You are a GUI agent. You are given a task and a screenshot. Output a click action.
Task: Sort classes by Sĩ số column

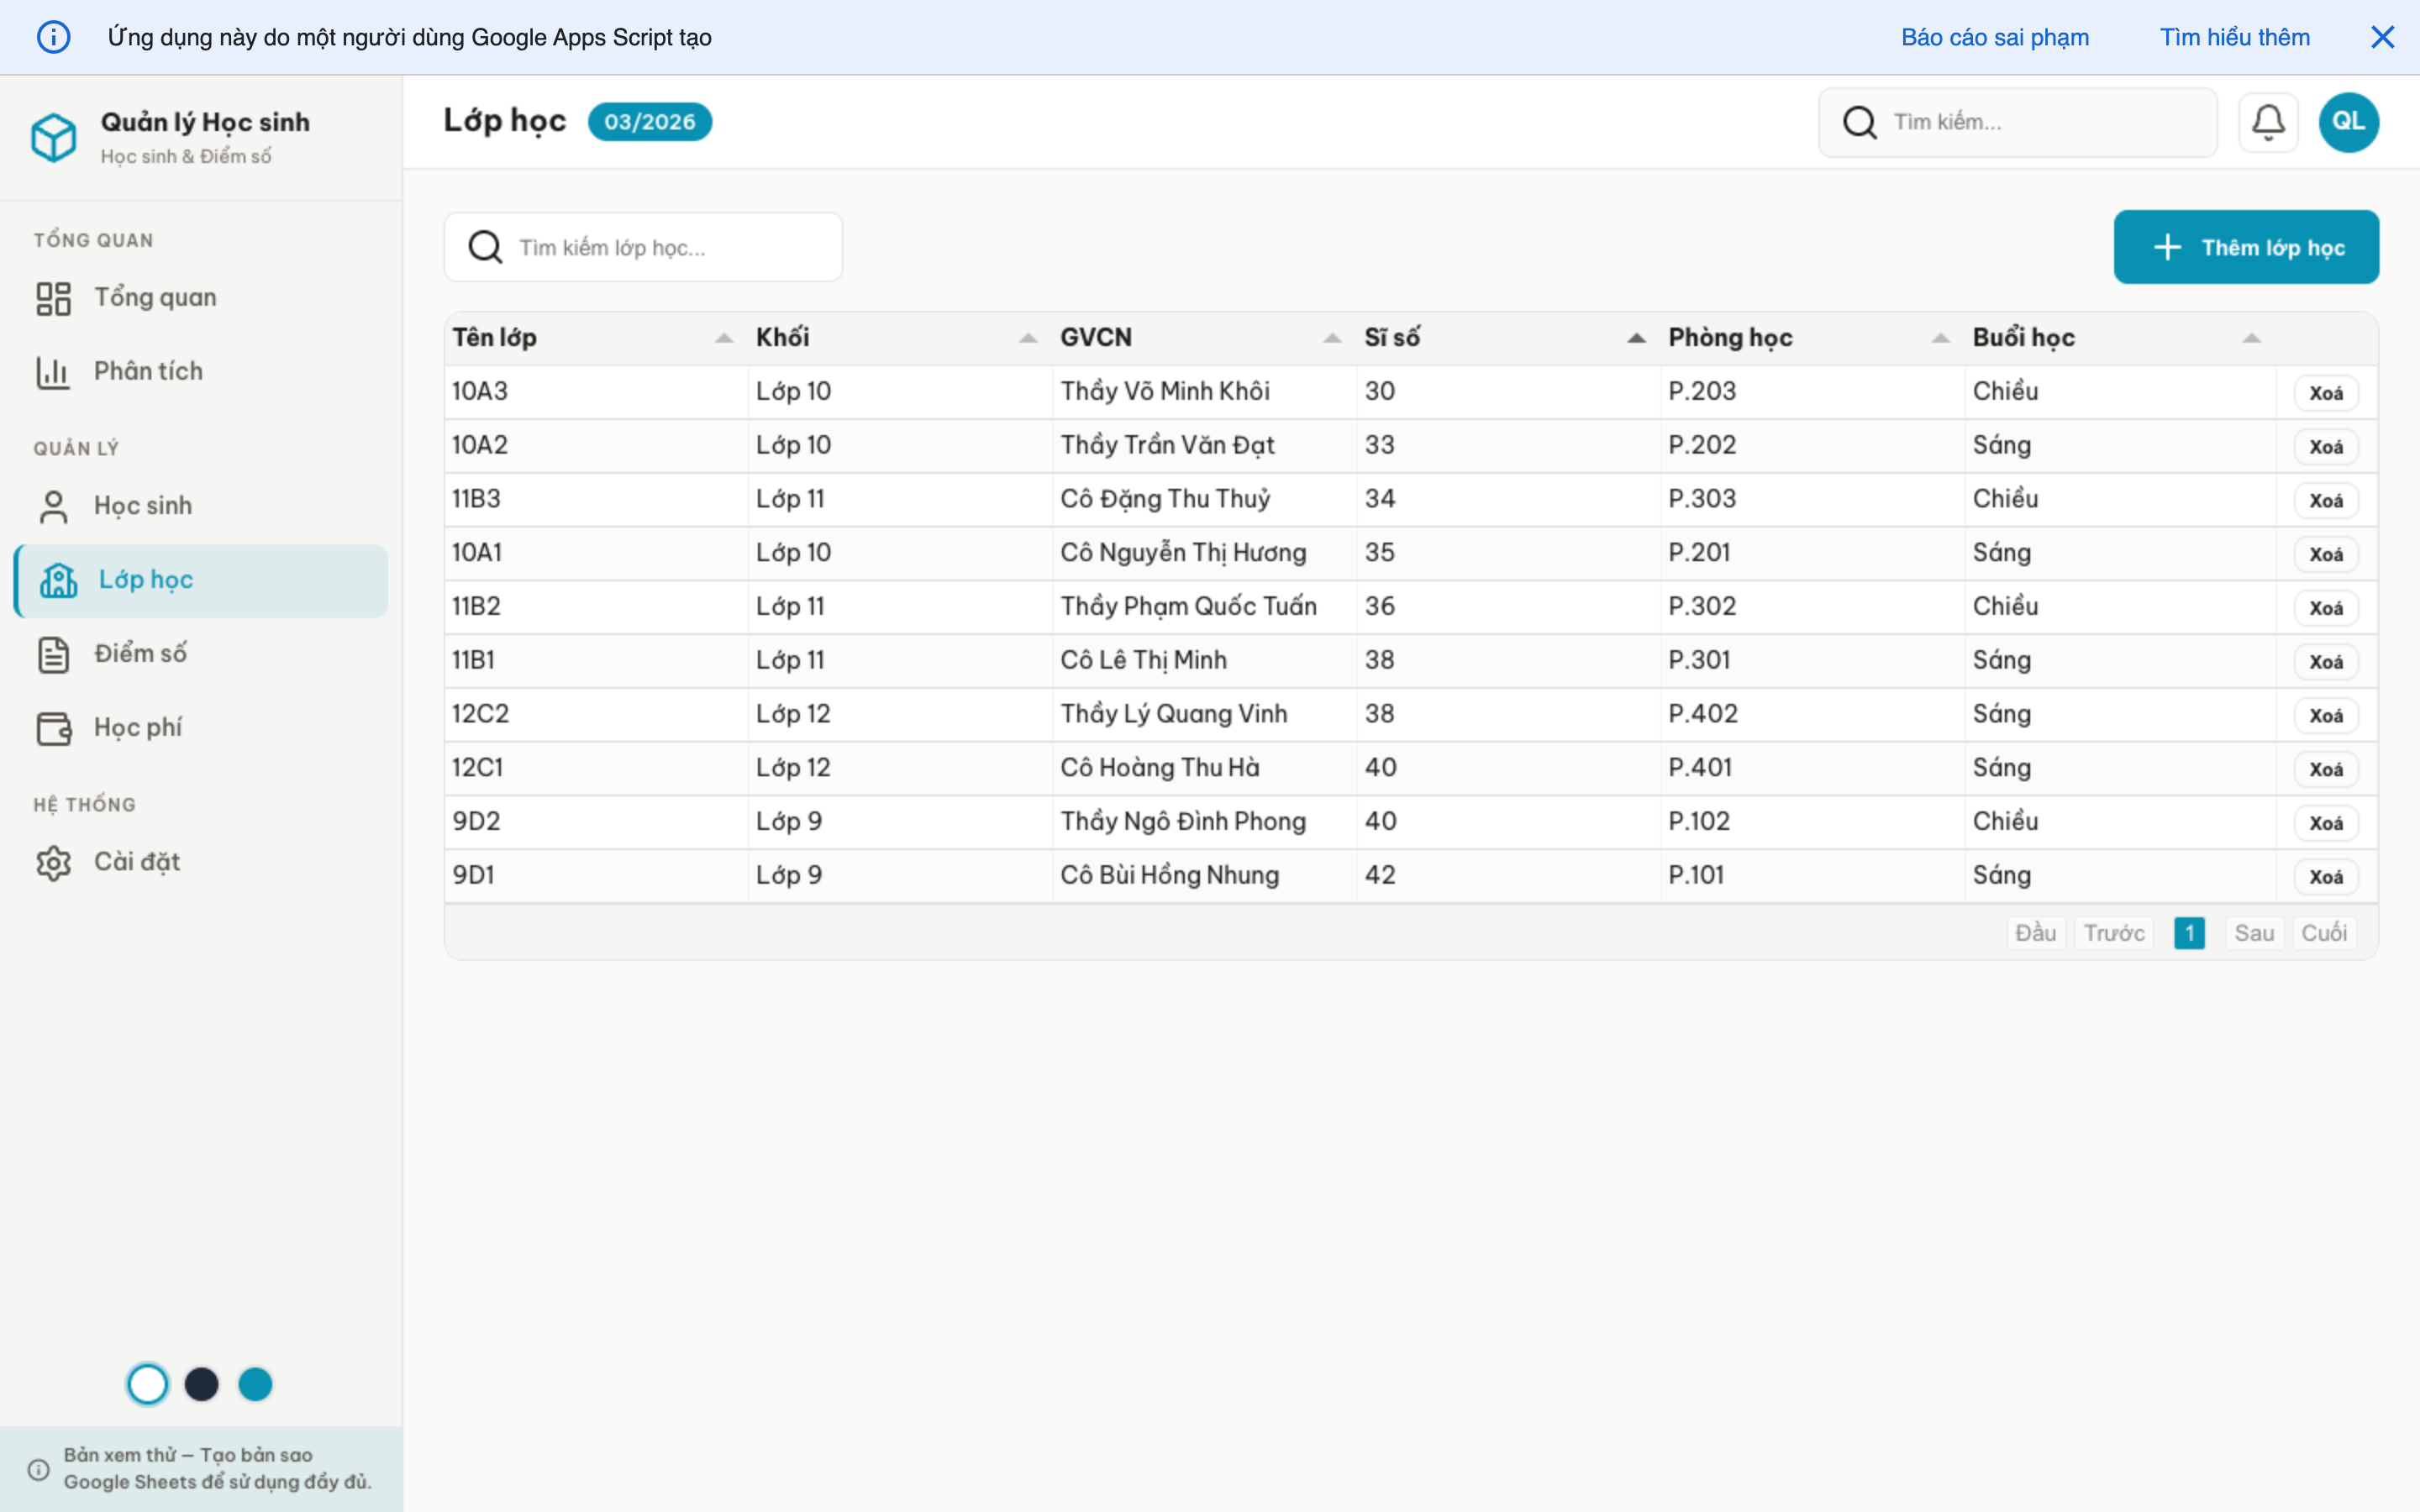point(1636,337)
